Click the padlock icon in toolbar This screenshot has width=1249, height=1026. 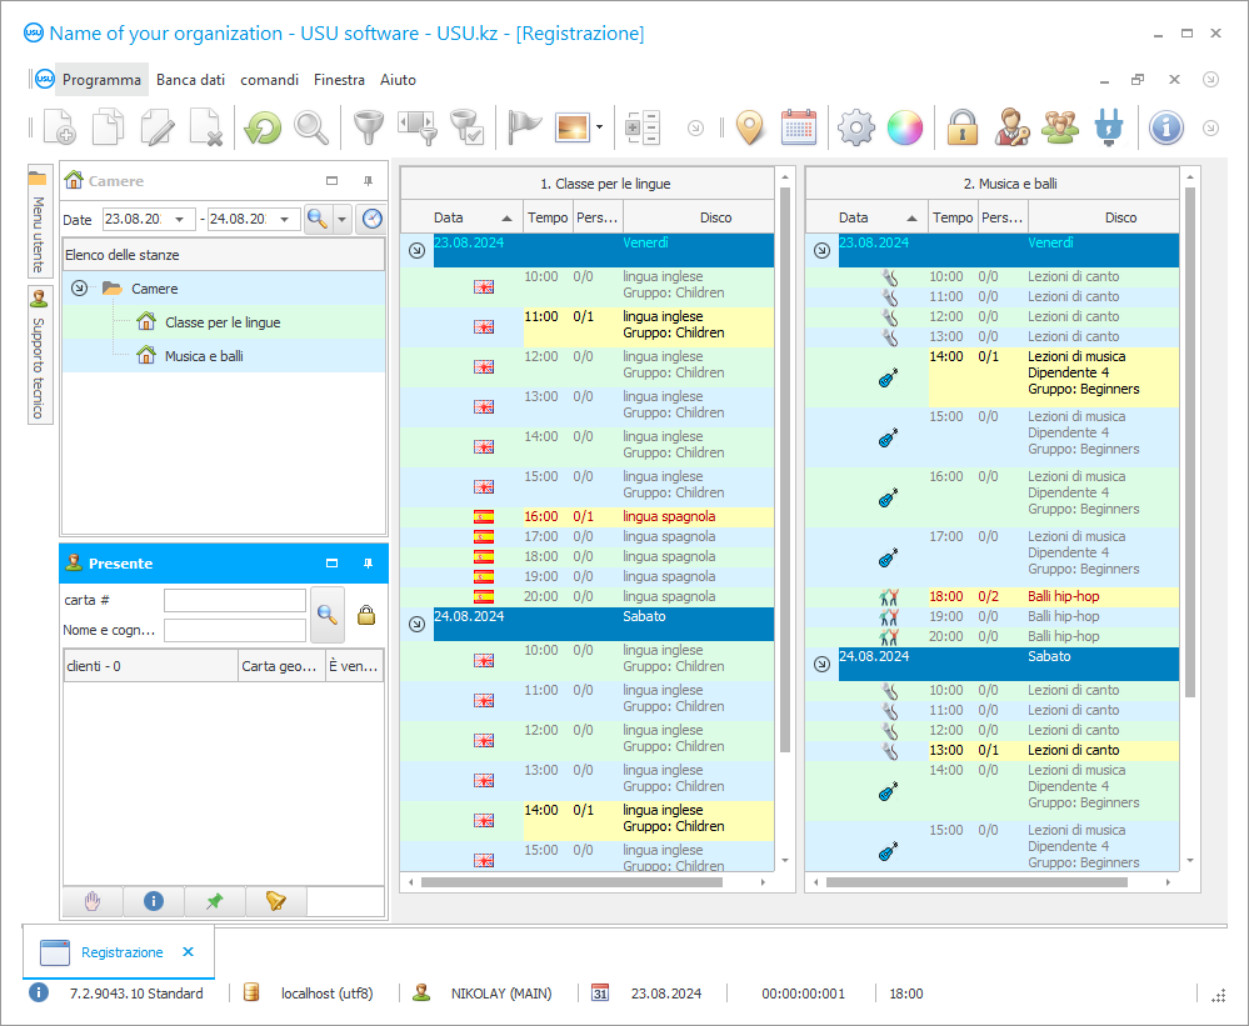pyautogui.click(x=962, y=128)
